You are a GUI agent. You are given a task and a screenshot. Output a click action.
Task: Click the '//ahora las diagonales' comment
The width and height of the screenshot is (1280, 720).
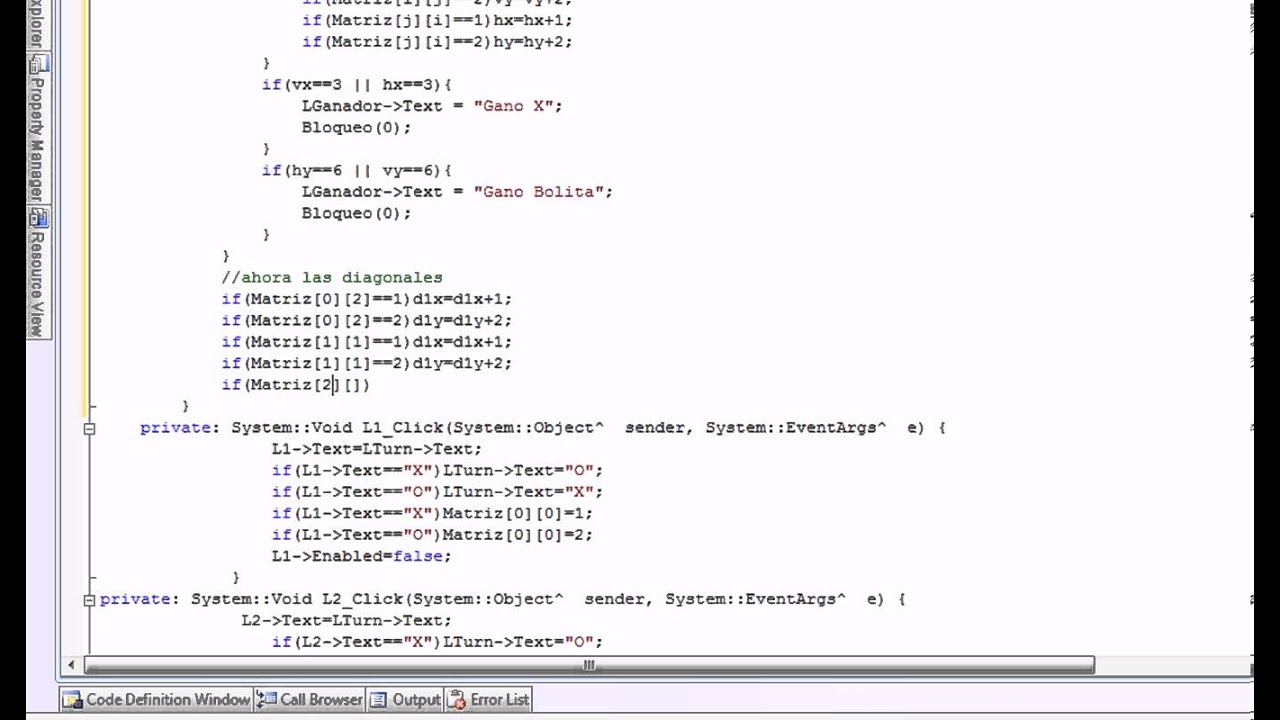[x=332, y=277]
